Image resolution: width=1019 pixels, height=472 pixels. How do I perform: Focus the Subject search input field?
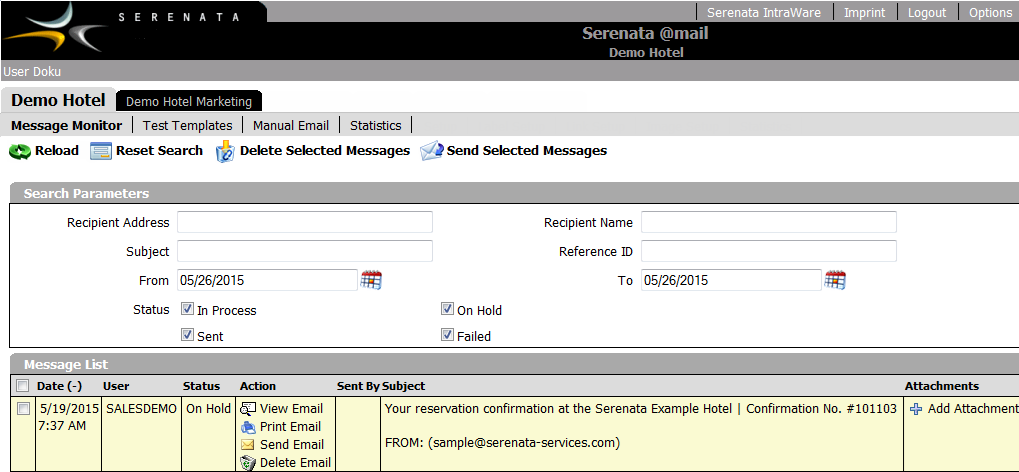pyautogui.click(x=305, y=251)
